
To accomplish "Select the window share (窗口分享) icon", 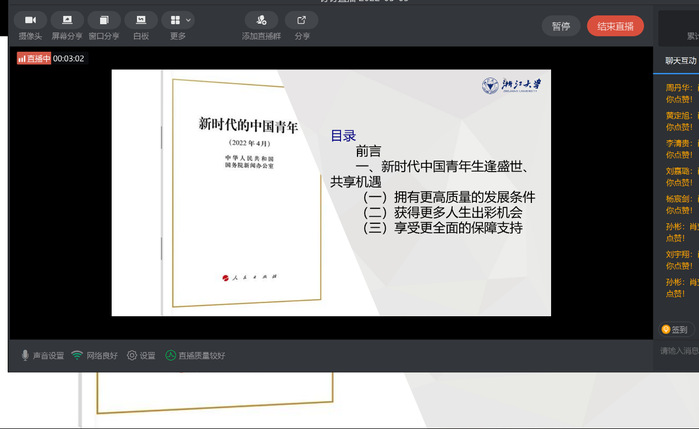I will 104,20.
